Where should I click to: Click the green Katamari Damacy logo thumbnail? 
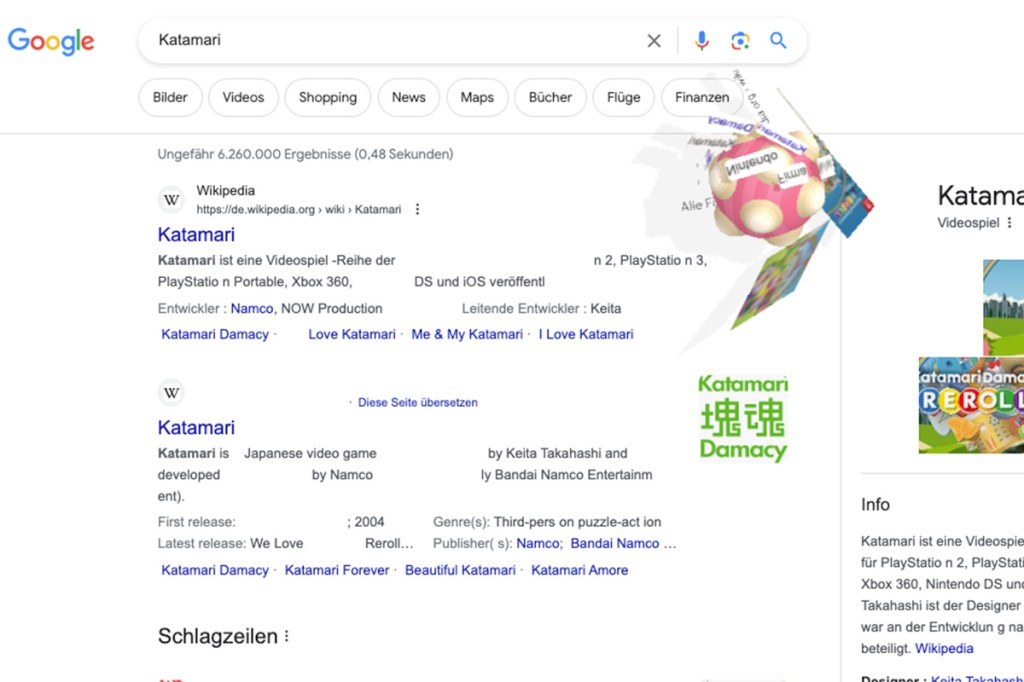(x=743, y=418)
